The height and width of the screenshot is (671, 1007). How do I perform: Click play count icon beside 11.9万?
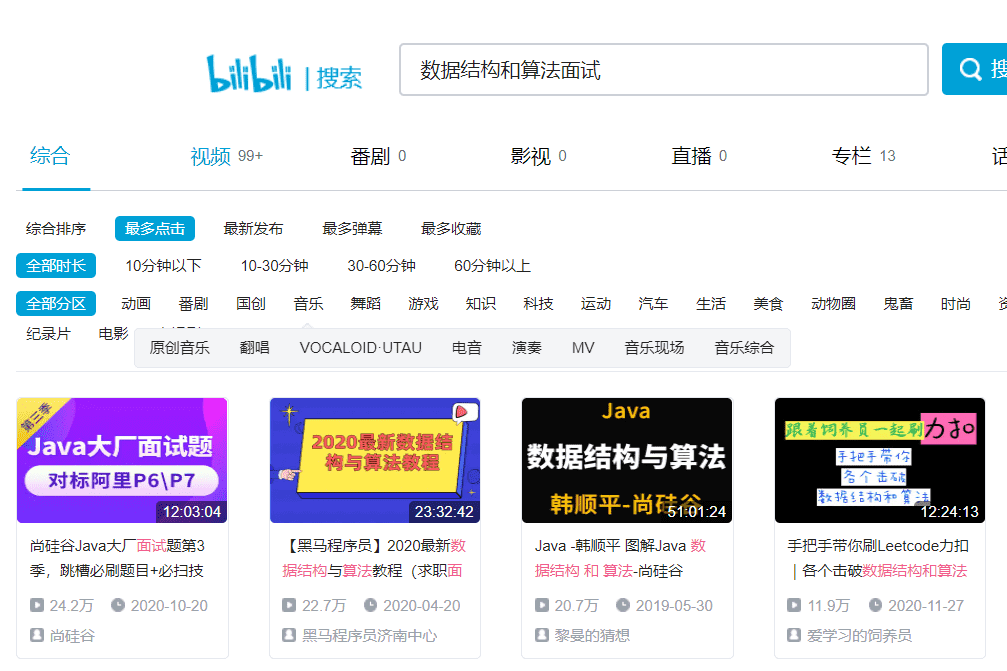pos(794,605)
